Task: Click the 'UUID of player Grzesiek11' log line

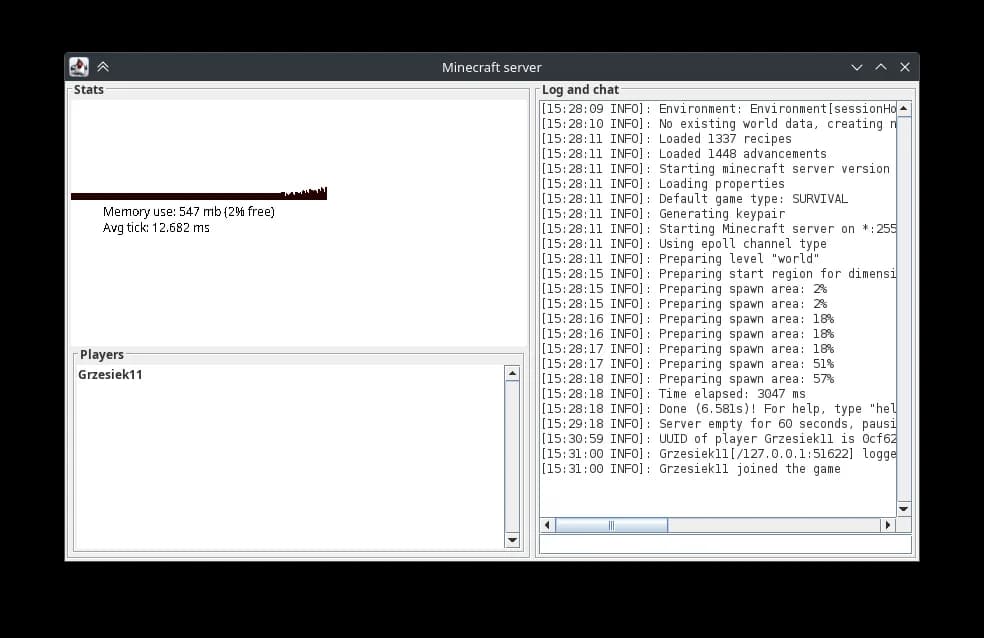Action: point(719,439)
